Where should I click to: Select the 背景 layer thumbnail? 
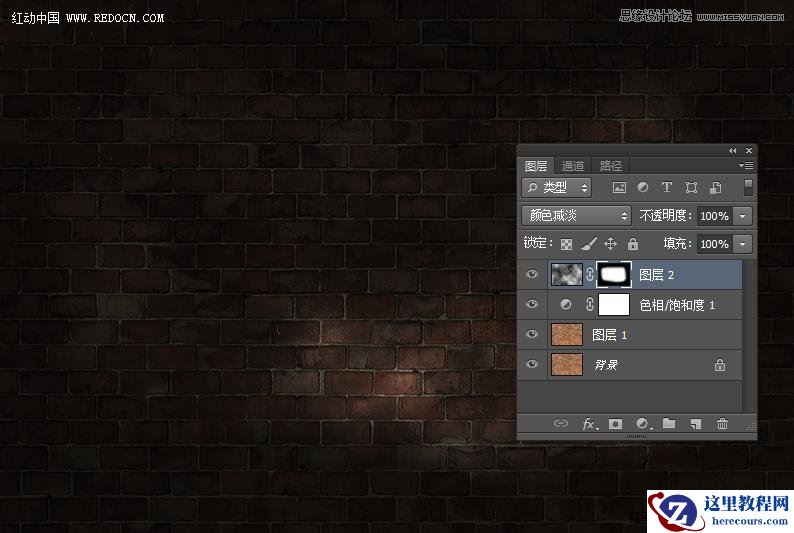[567, 364]
